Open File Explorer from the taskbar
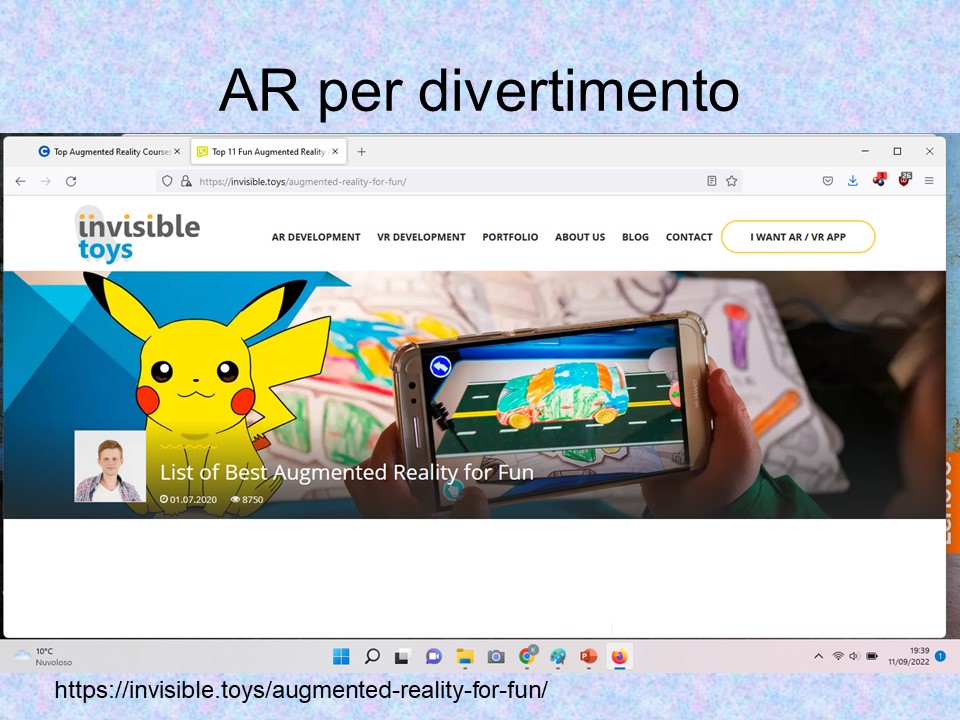The height and width of the screenshot is (720, 960). pyautogui.click(x=465, y=656)
